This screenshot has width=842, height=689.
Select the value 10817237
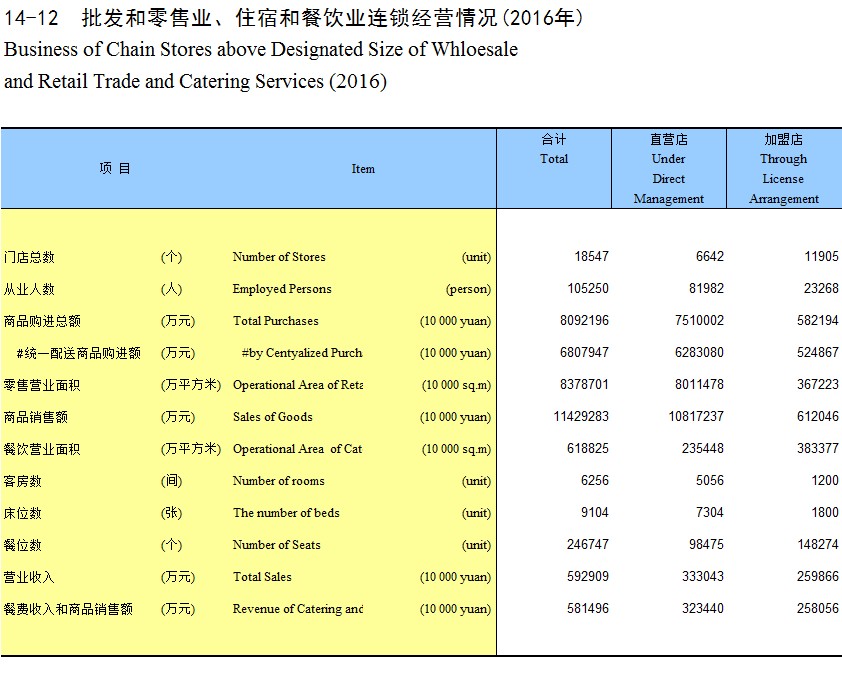click(x=696, y=416)
